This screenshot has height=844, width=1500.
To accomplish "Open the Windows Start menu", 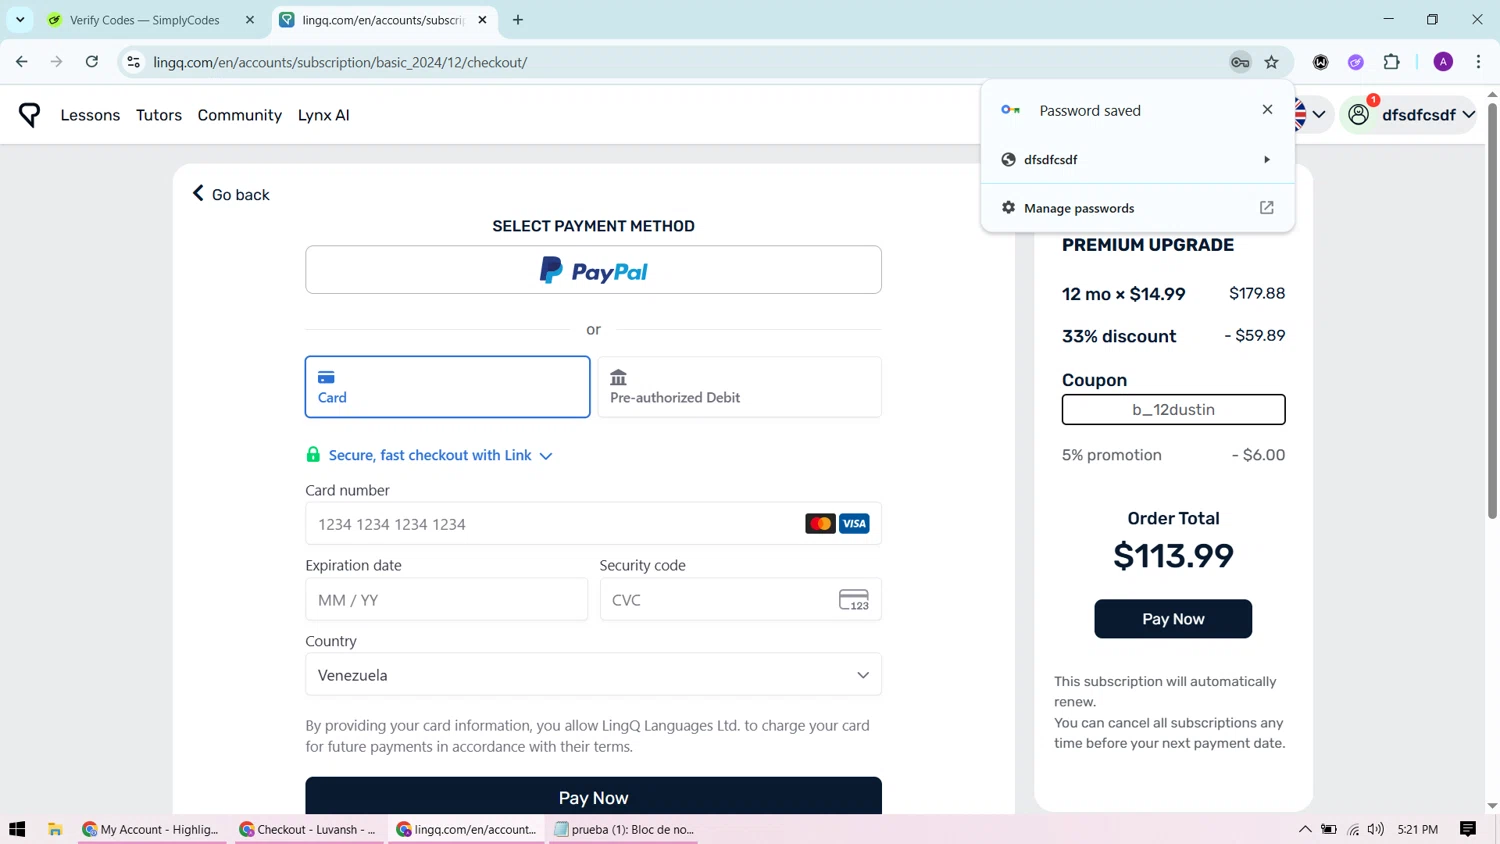I will point(17,829).
